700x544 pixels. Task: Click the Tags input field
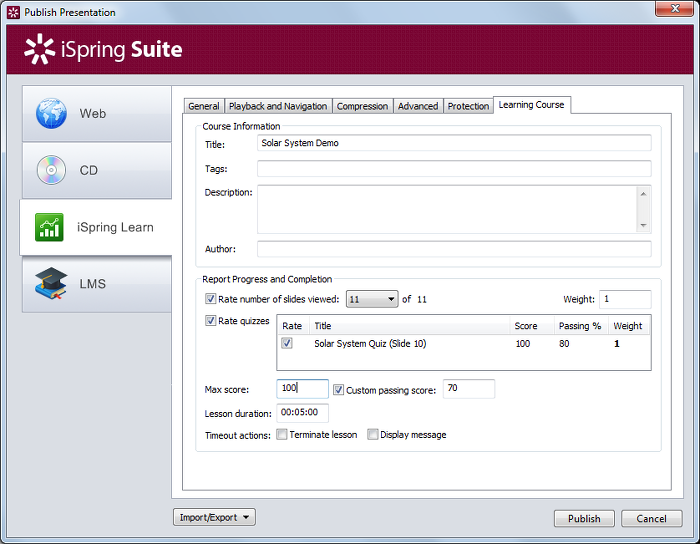point(454,168)
